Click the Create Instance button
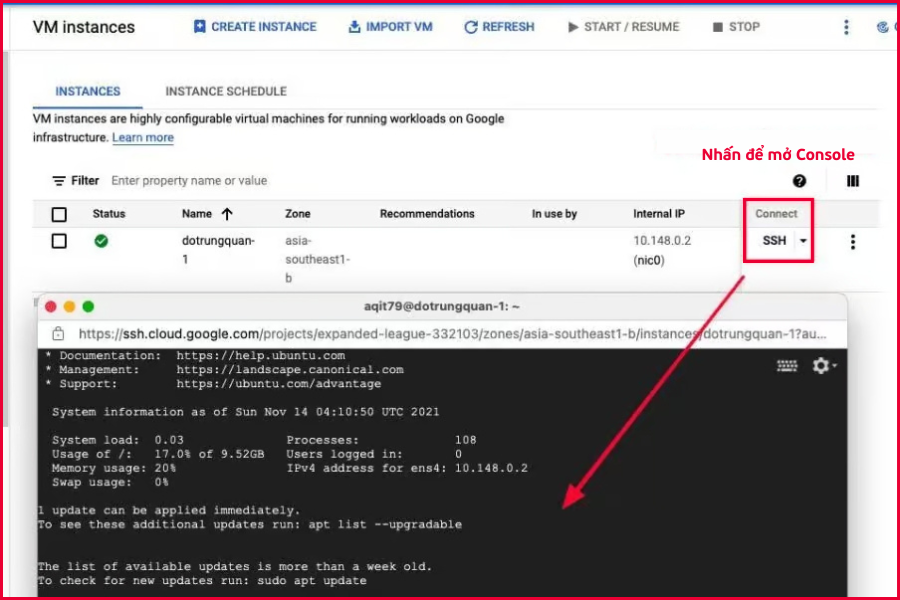The image size is (900, 600). tap(255, 27)
